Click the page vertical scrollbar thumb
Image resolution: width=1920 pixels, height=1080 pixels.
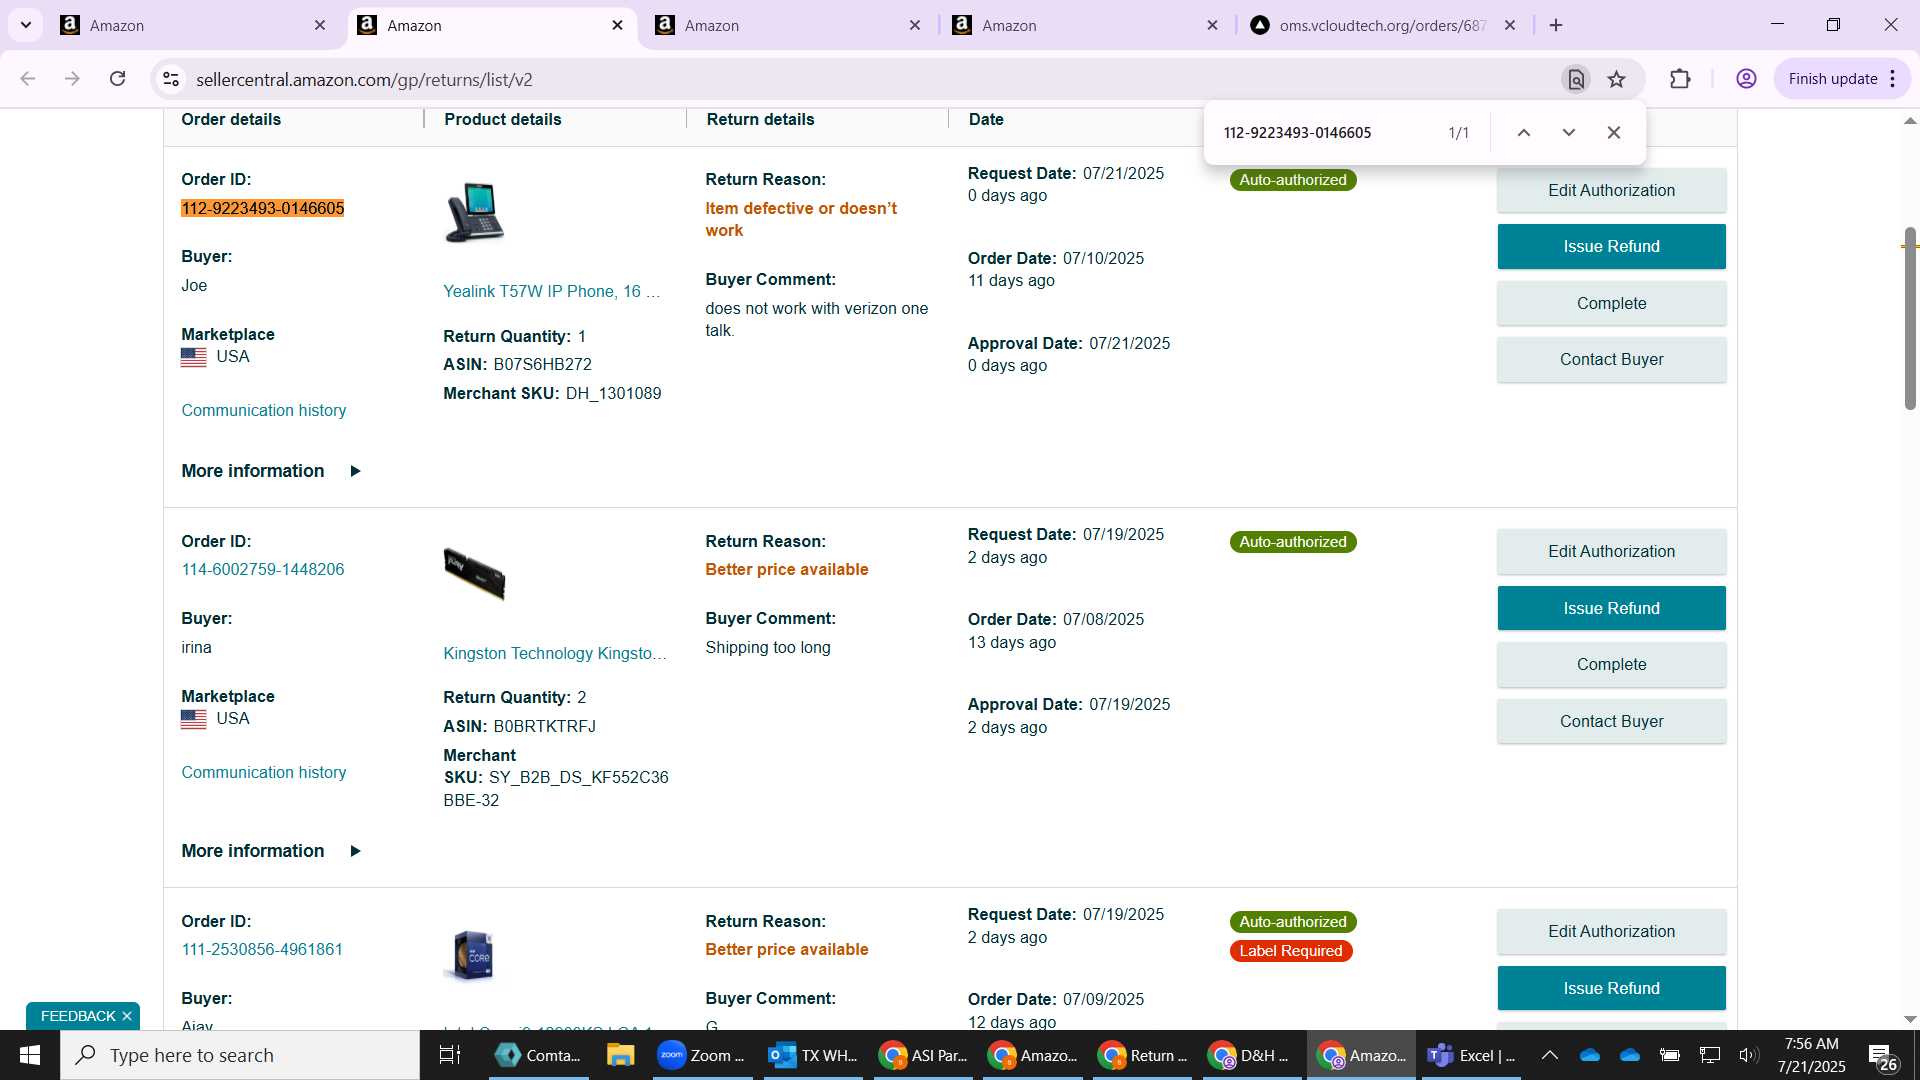click(x=1909, y=318)
